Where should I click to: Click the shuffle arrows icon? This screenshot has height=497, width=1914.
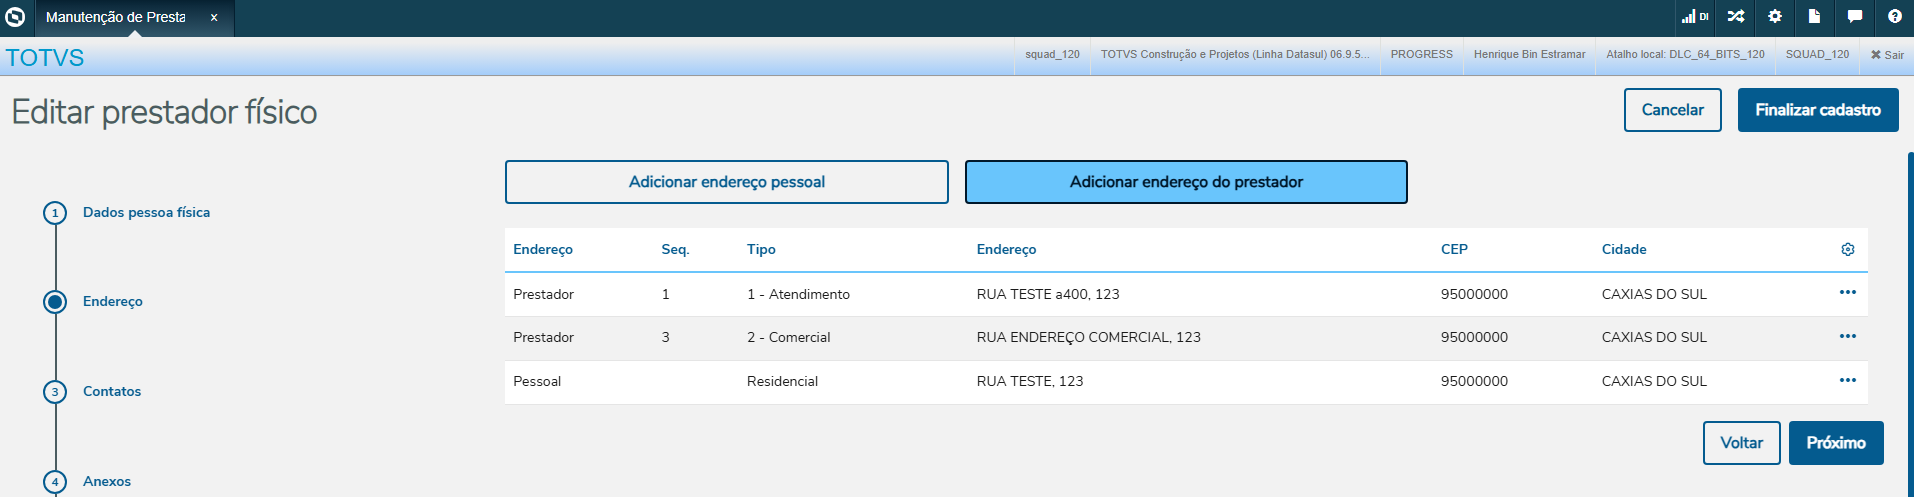pos(1736,17)
